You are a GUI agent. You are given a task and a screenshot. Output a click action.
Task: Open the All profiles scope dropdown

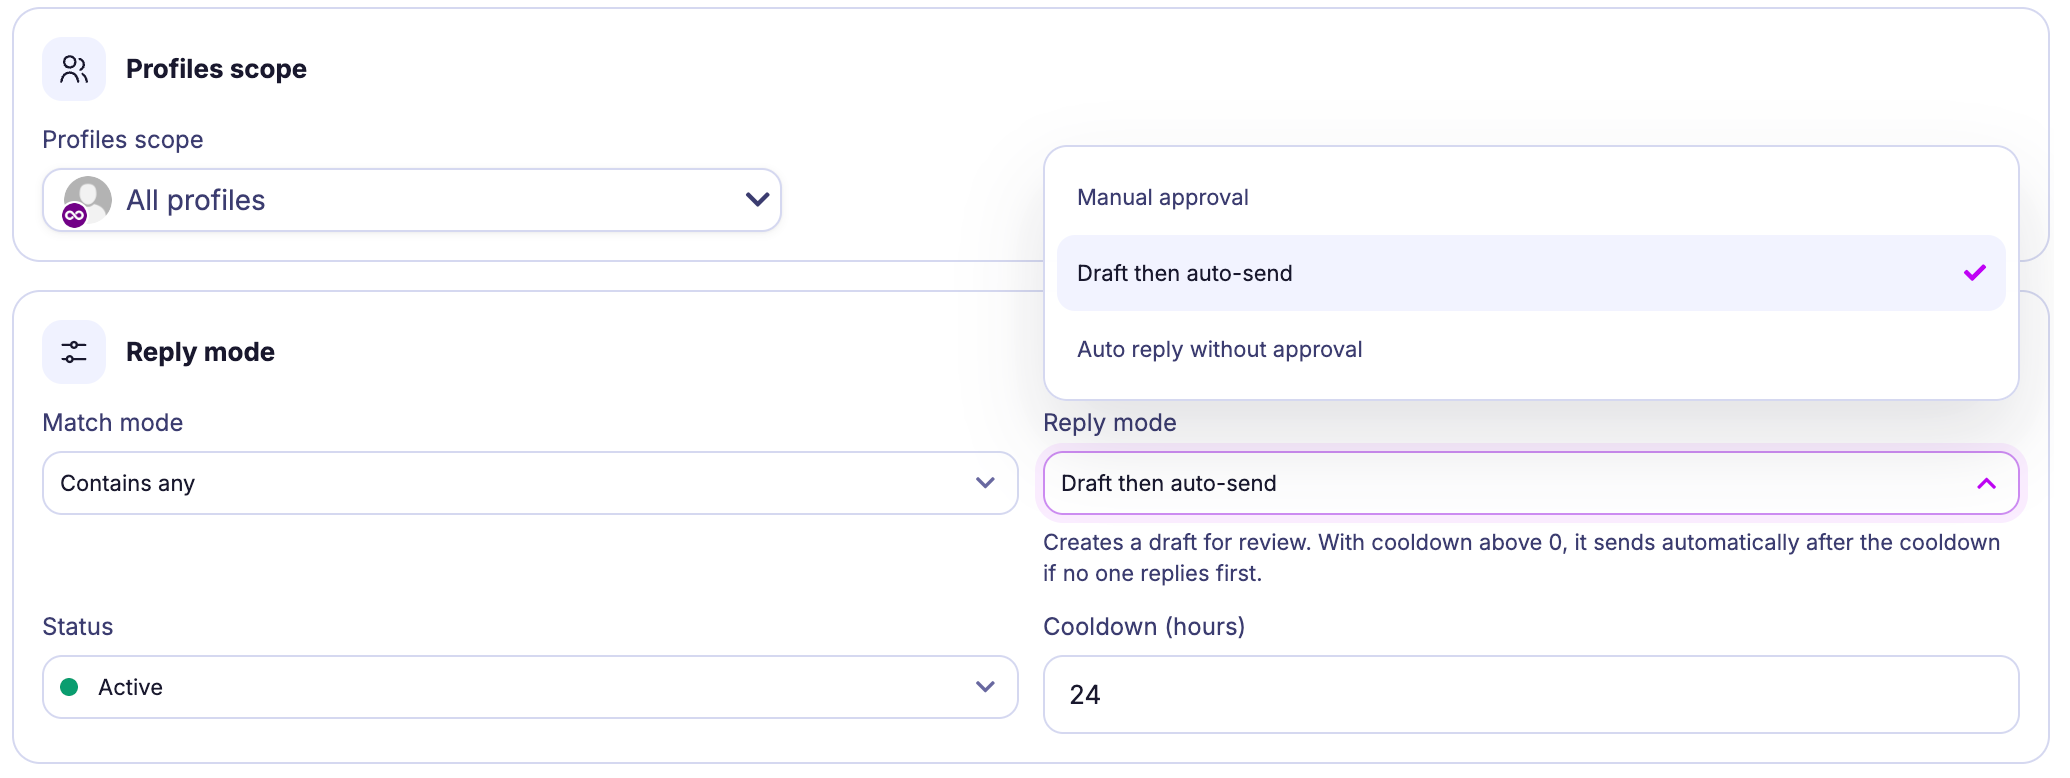411,200
